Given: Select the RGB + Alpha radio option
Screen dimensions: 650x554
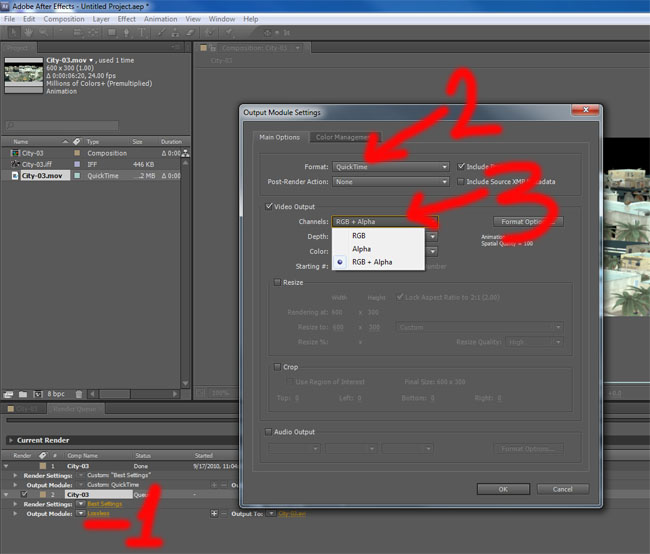Looking at the screenshot, I should [340, 262].
